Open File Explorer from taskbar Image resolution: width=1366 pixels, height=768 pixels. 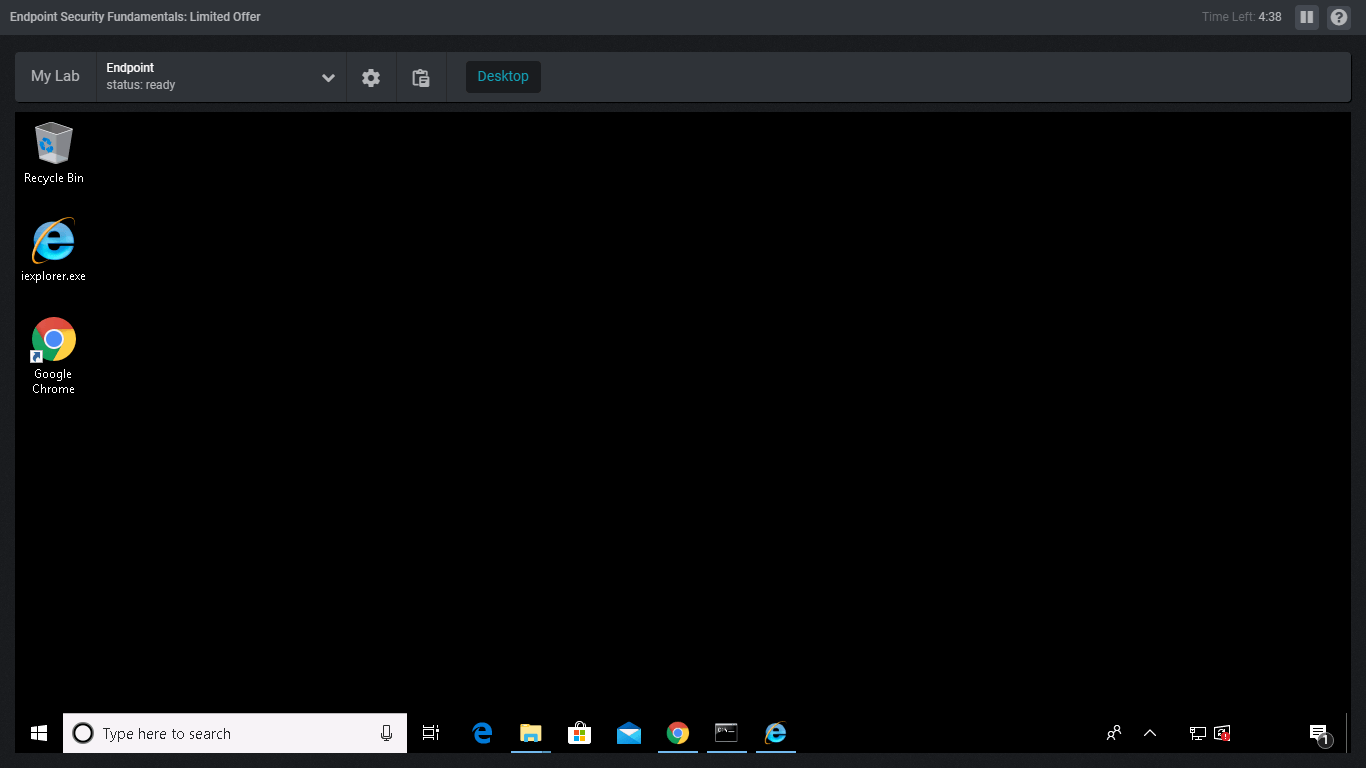[530, 733]
